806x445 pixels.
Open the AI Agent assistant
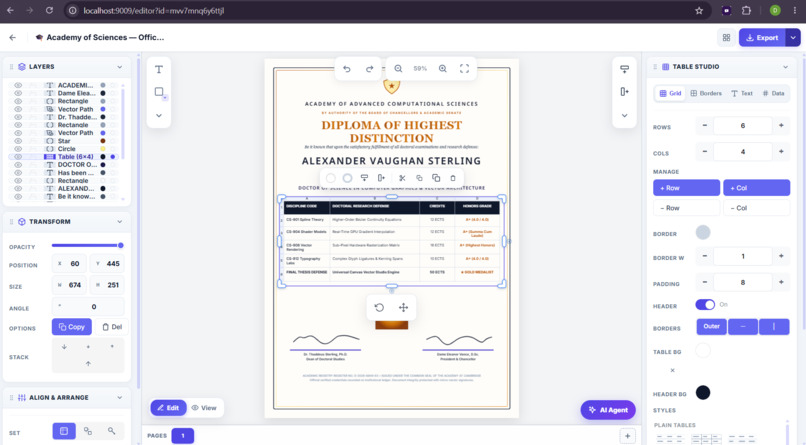tap(608, 410)
